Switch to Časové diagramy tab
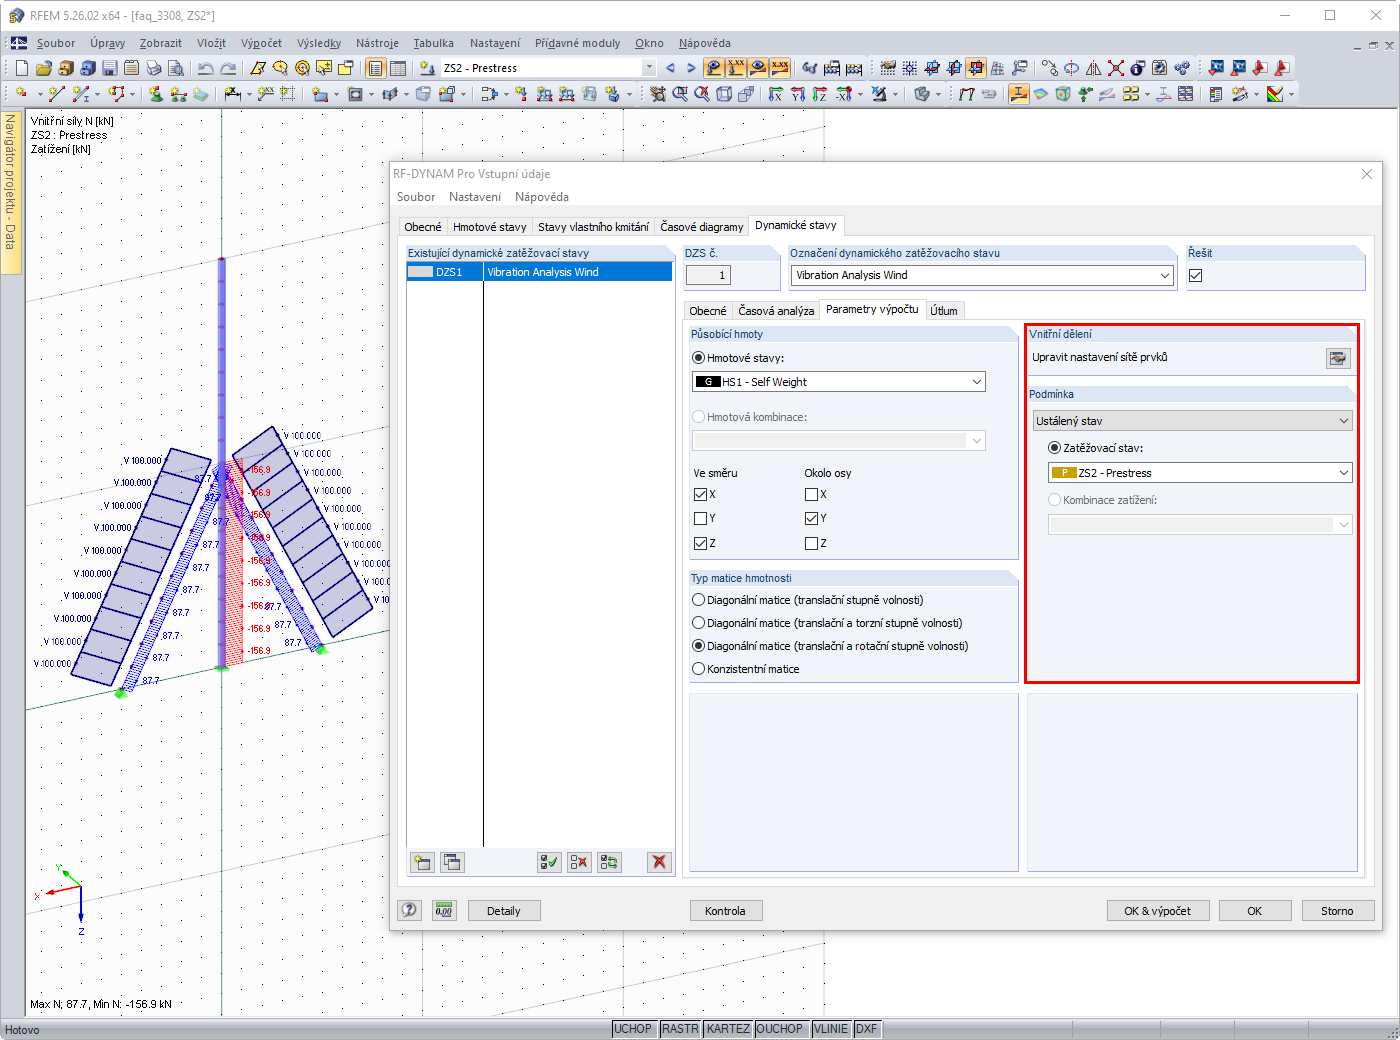Image resolution: width=1400 pixels, height=1040 pixels. [x=701, y=227]
